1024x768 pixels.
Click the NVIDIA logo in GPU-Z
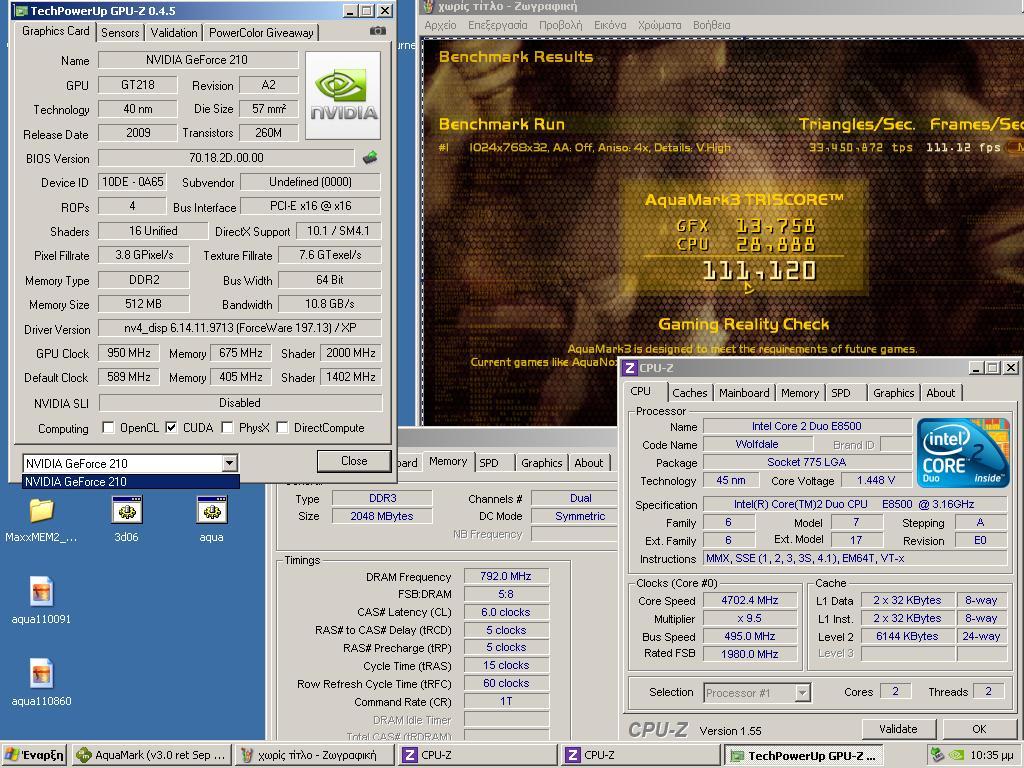coord(343,95)
